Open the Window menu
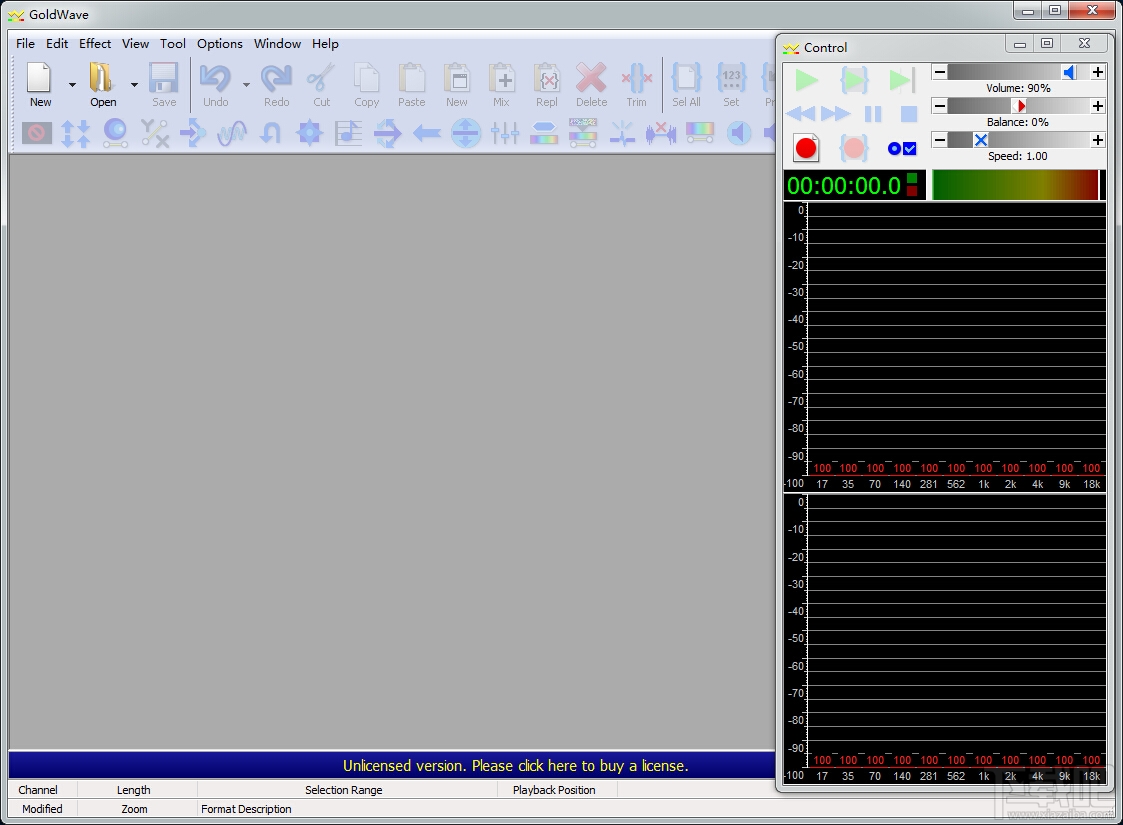The width and height of the screenshot is (1123, 825). click(277, 44)
